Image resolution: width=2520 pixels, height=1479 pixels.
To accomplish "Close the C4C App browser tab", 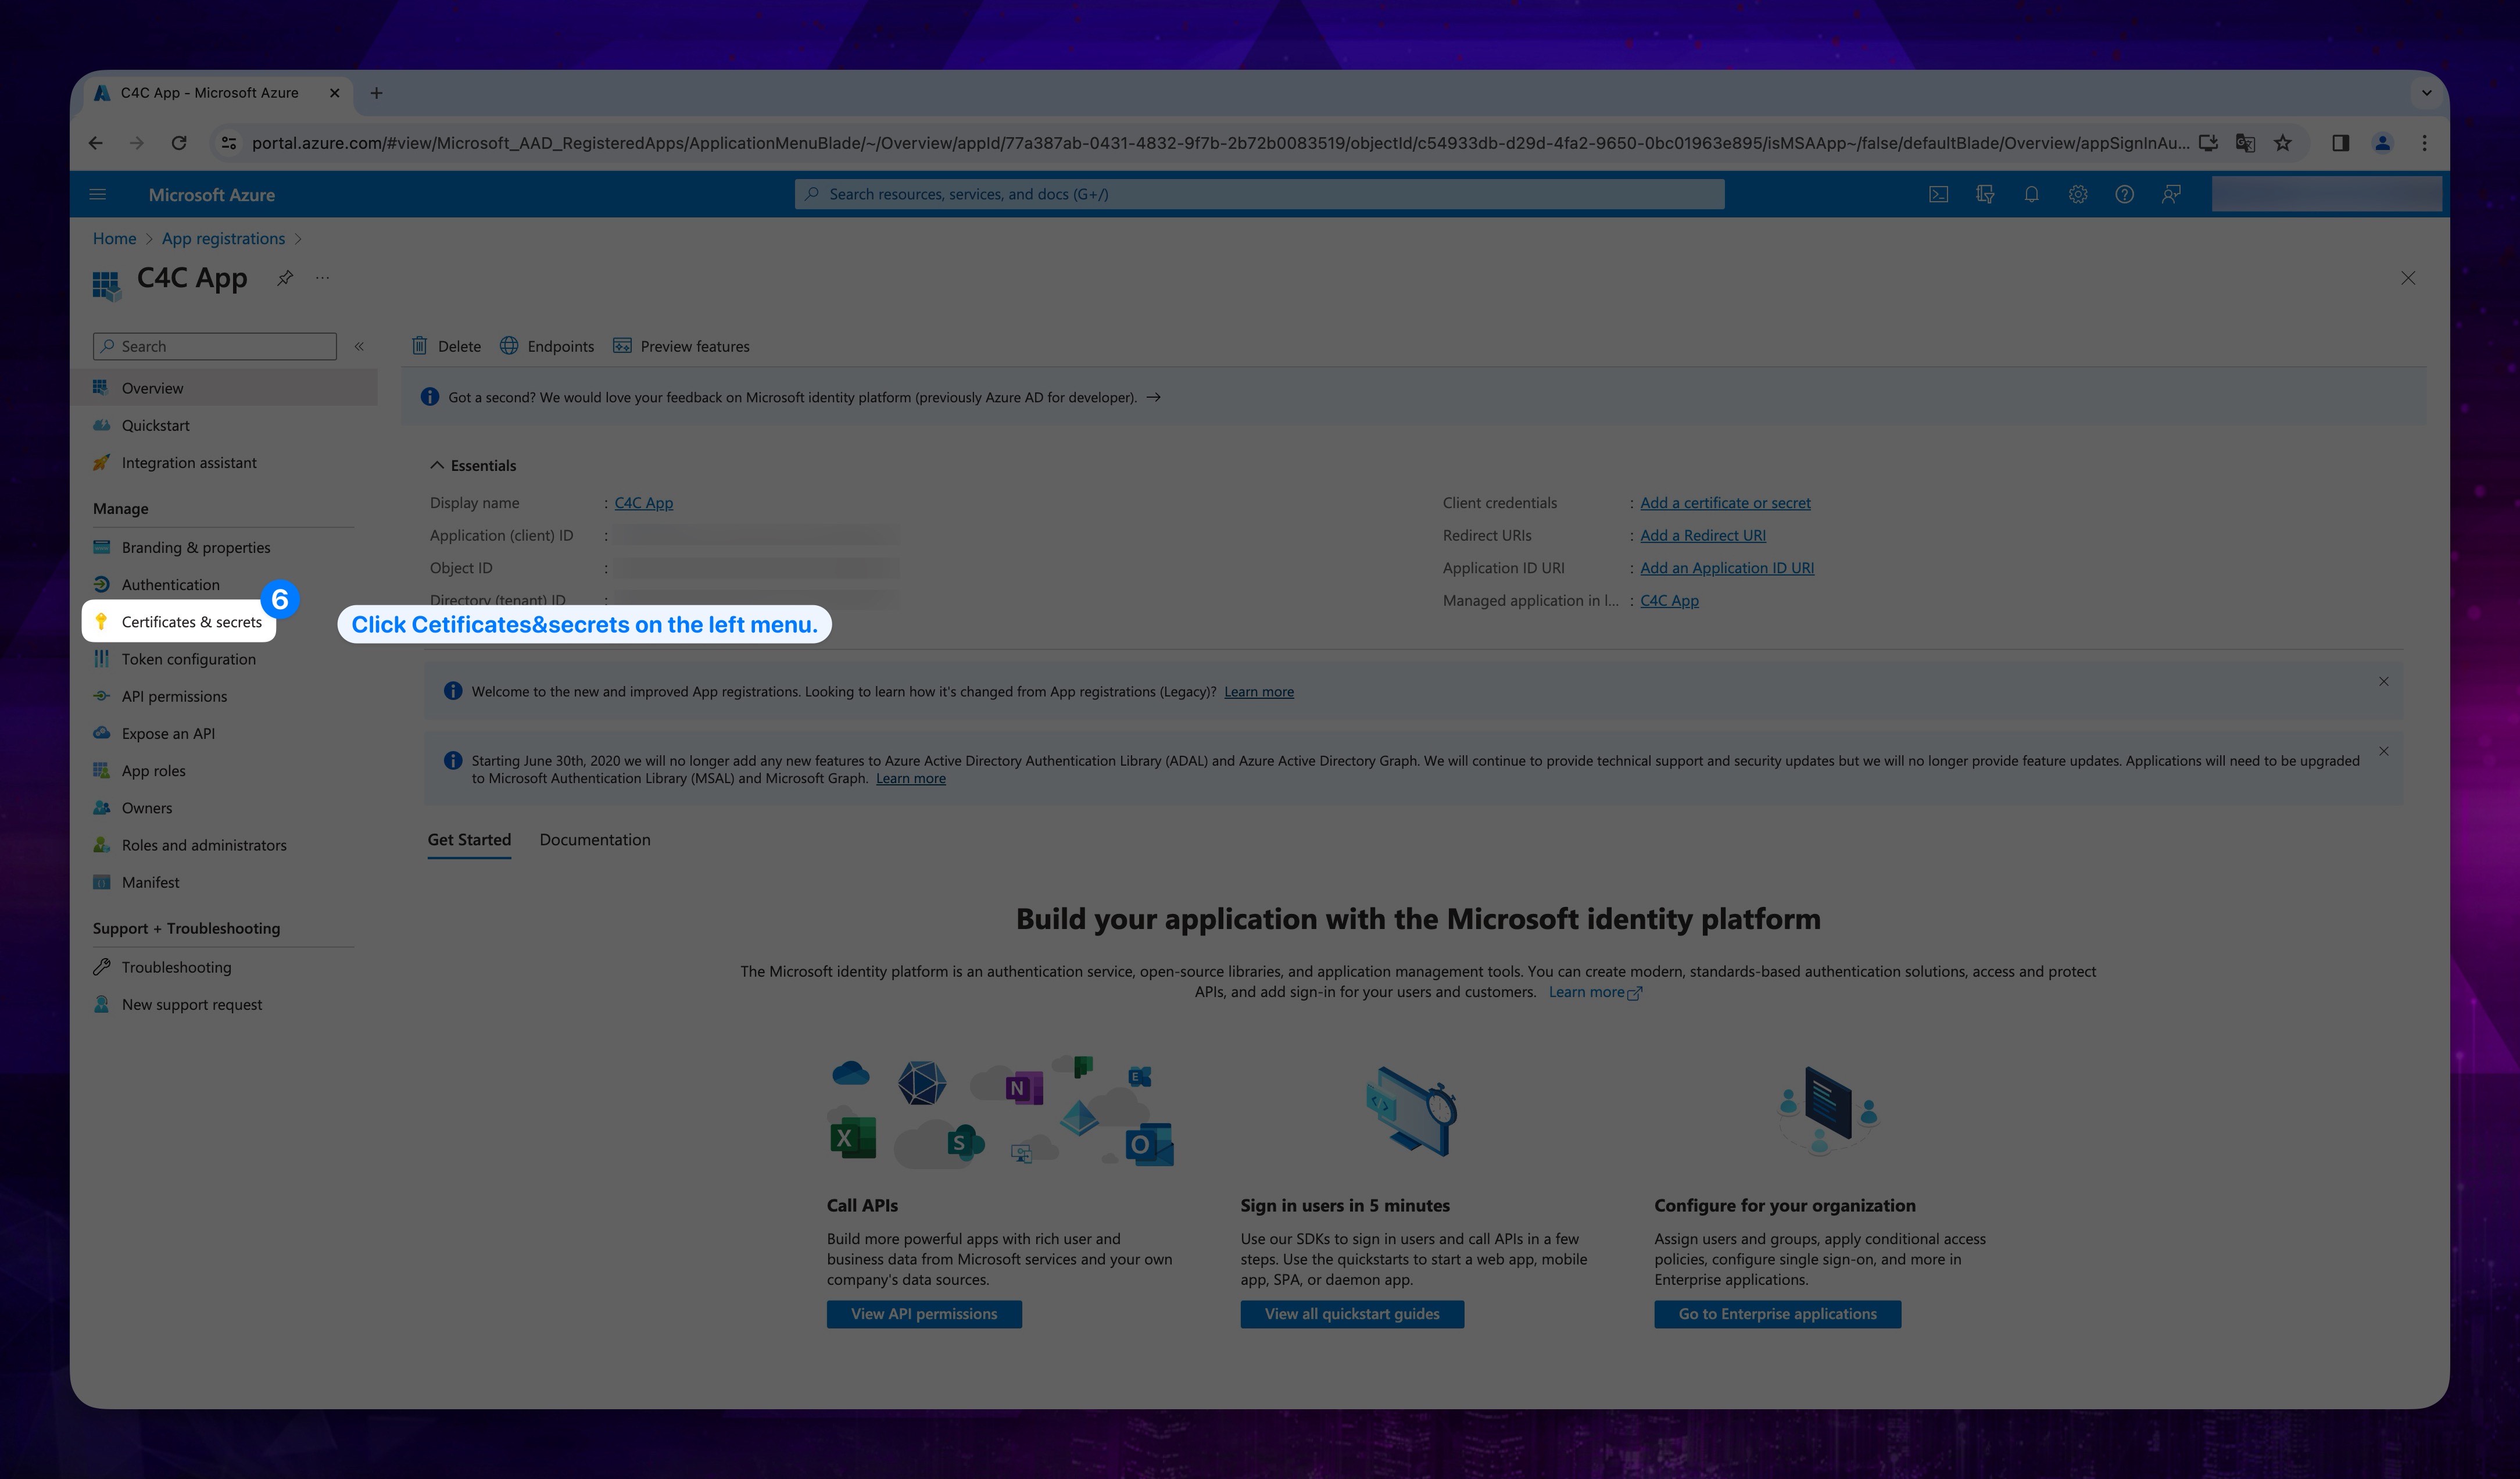I will click(x=335, y=93).
